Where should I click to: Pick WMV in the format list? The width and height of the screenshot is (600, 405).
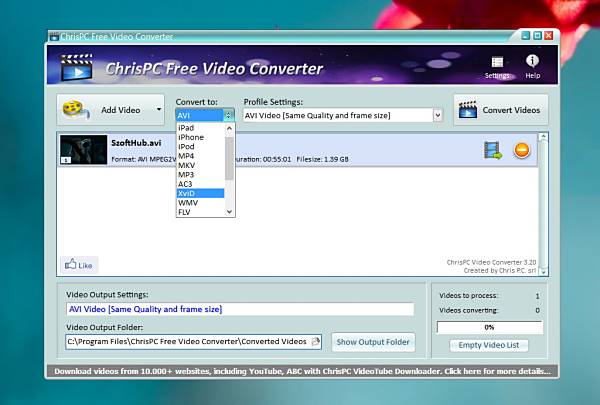point(200,203)
